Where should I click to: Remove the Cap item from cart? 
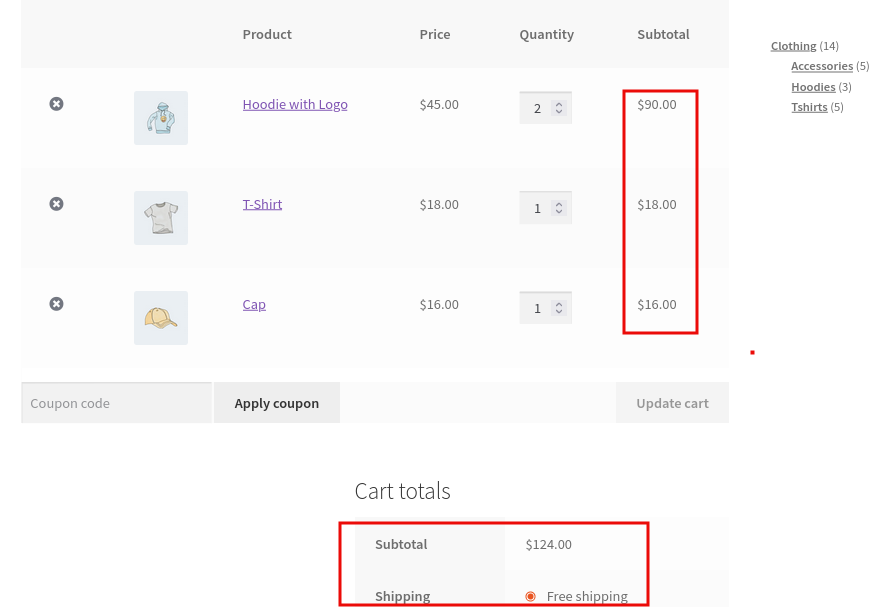[x=57, y=304]
